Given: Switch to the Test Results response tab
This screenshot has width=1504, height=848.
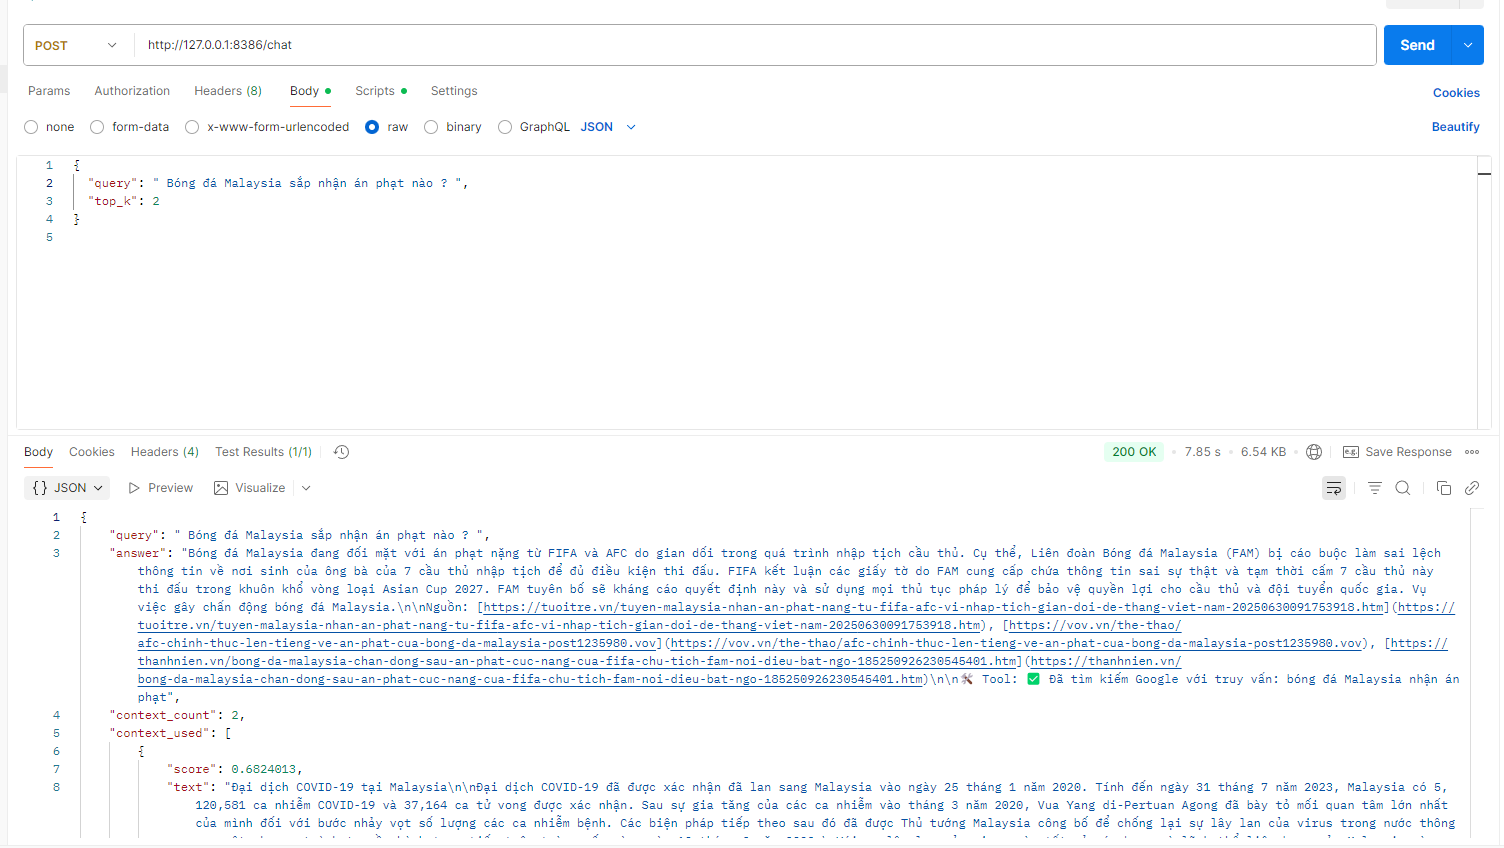Looking at the screenshot, I should pyautogui.click(x=263, y=451).
